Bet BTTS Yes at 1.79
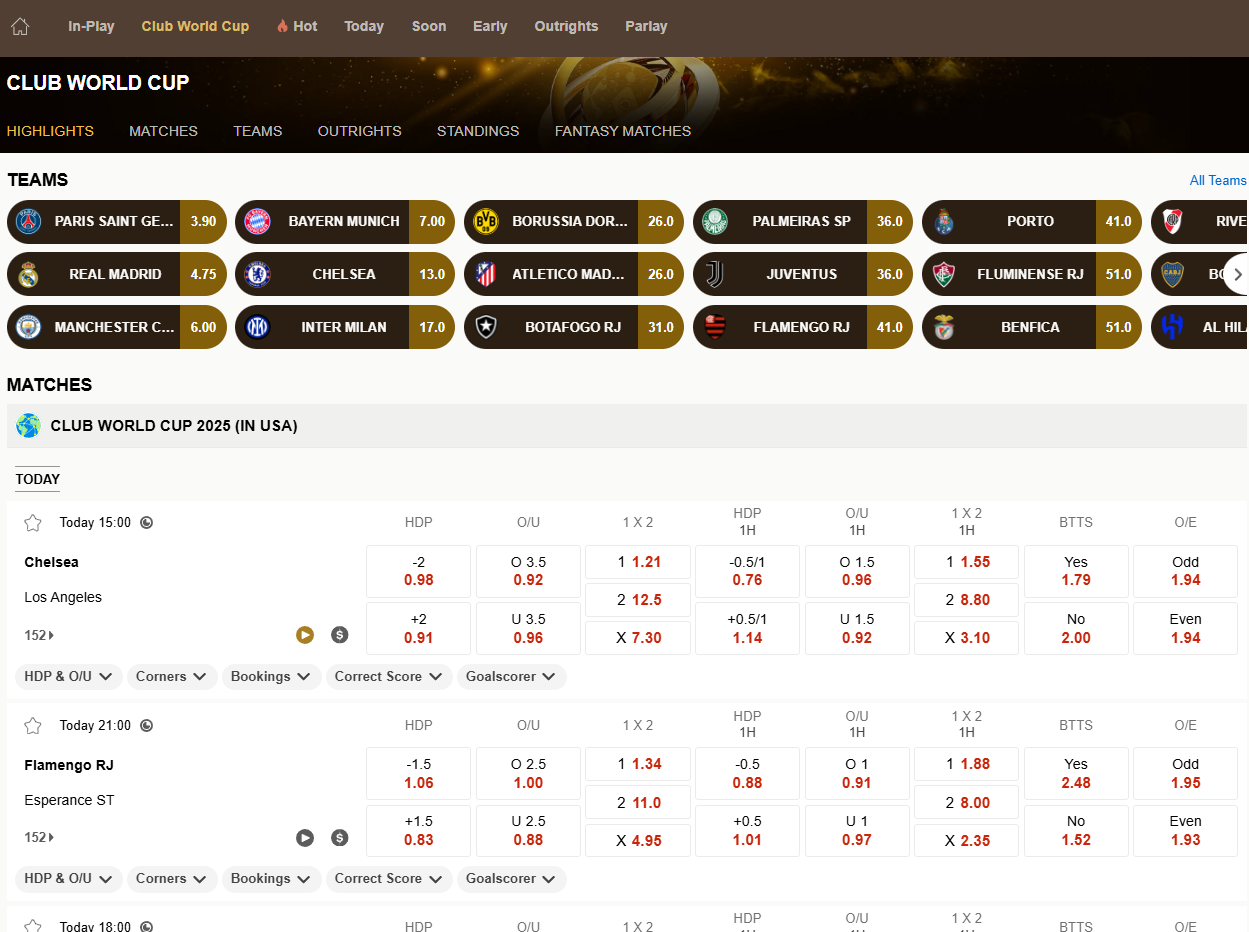 tap(1076, 571)
